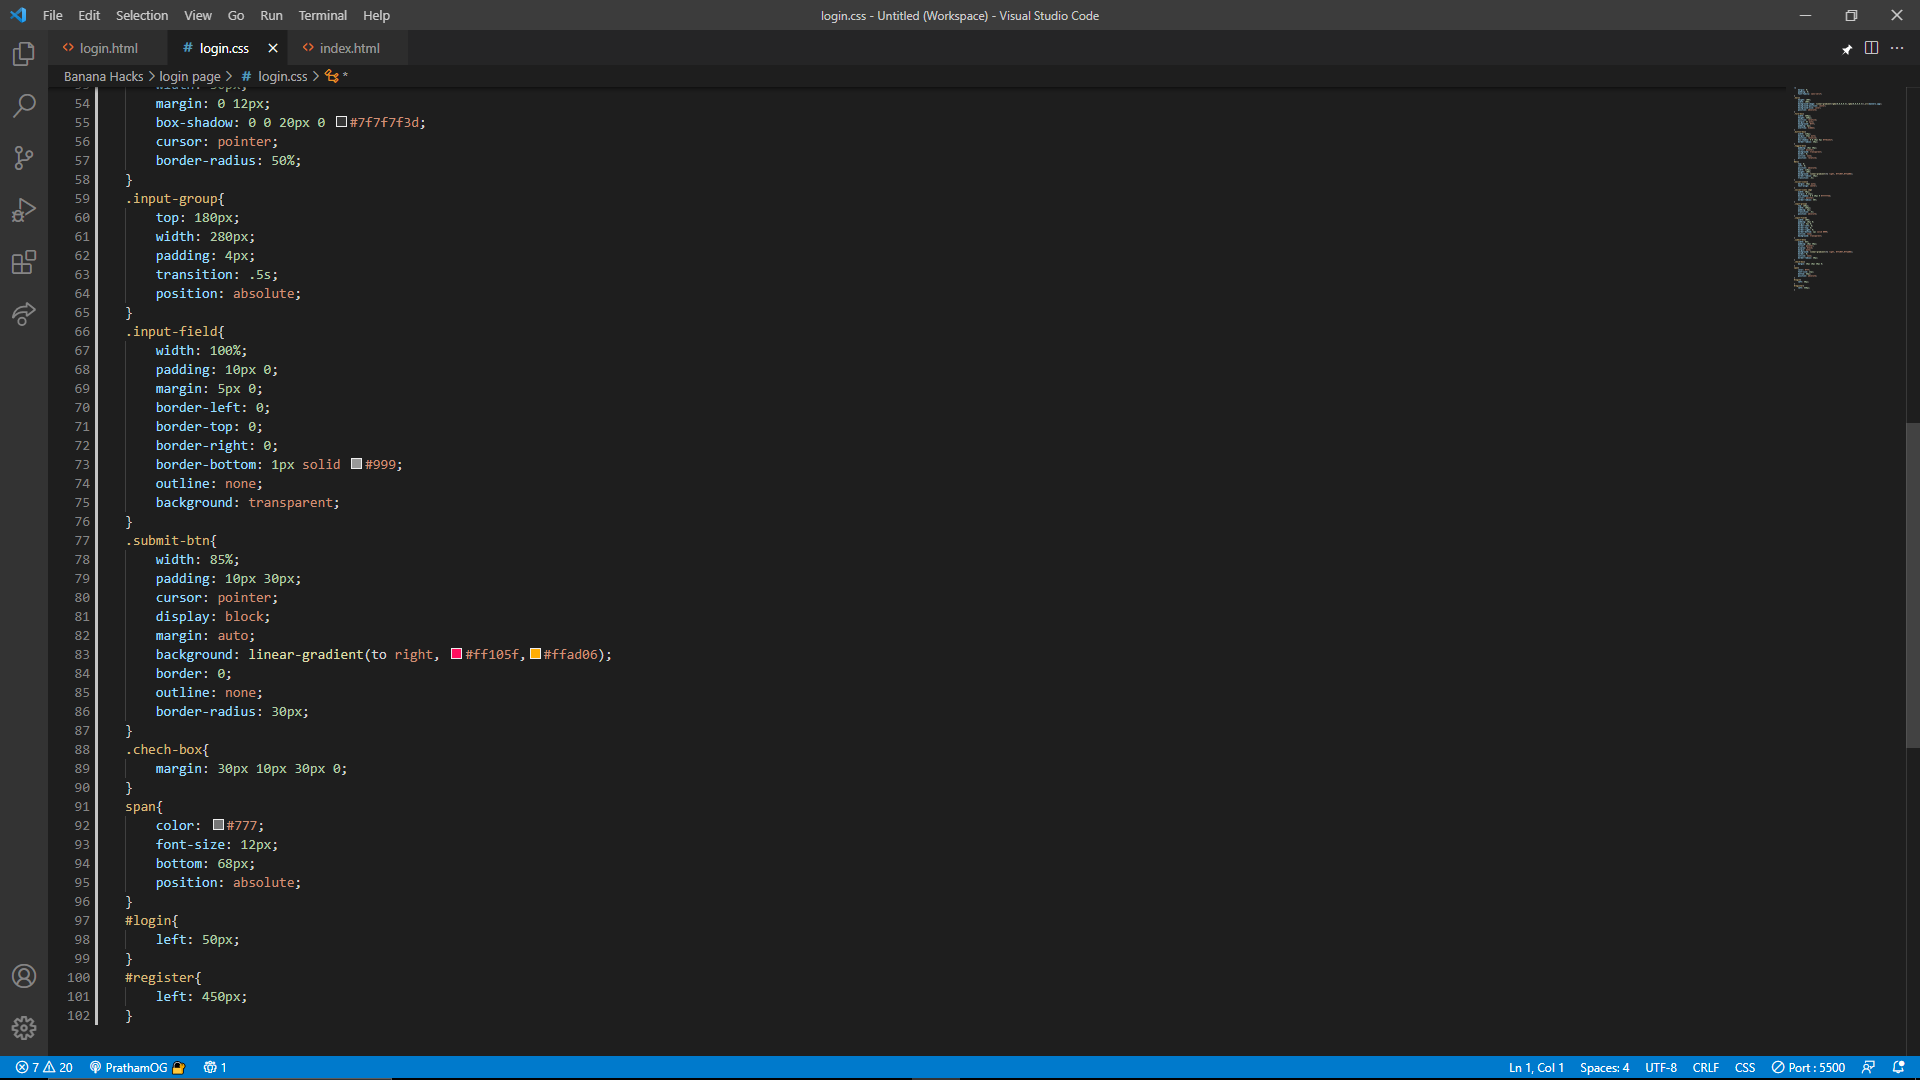Open the Terminal menu
This screenshot has height=1080, width=1920.
click(x=322, y=15)
